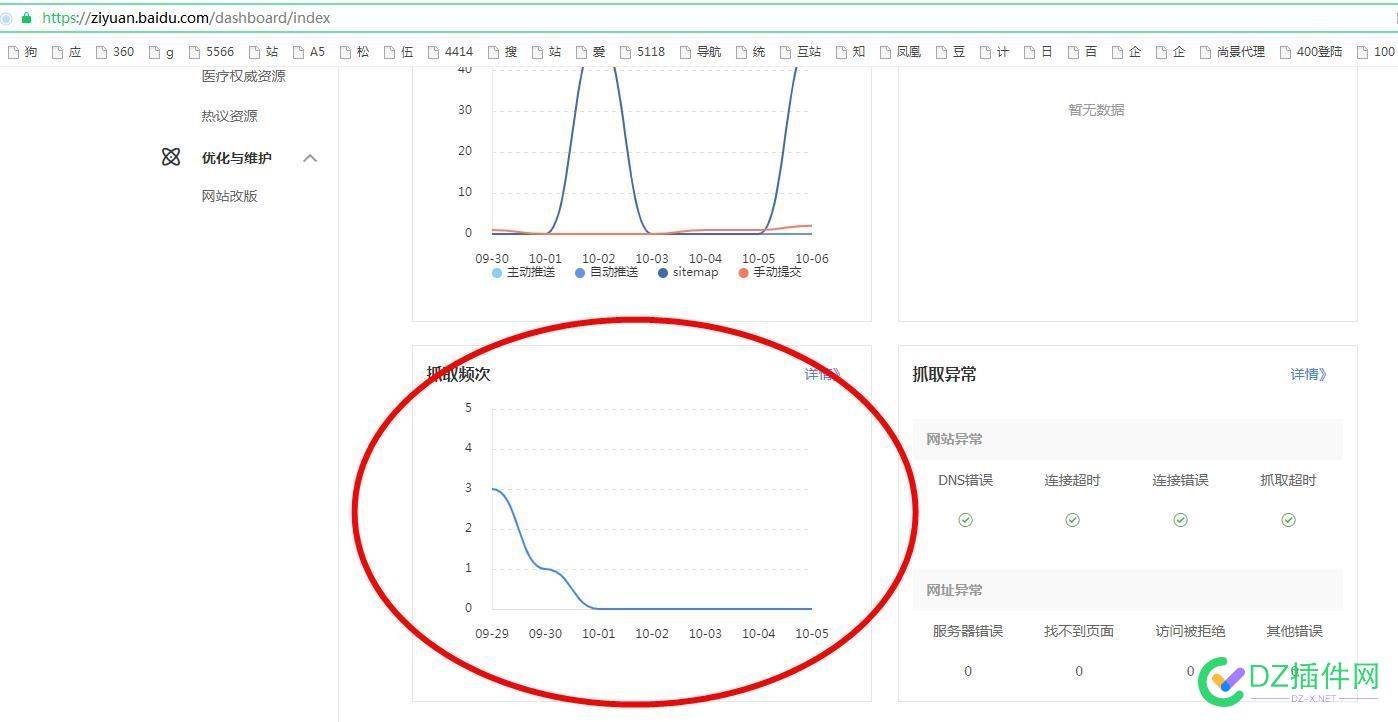Open the 凤凰 bookmark
Screen dimensions: 1398x722
tap(900, 52)
